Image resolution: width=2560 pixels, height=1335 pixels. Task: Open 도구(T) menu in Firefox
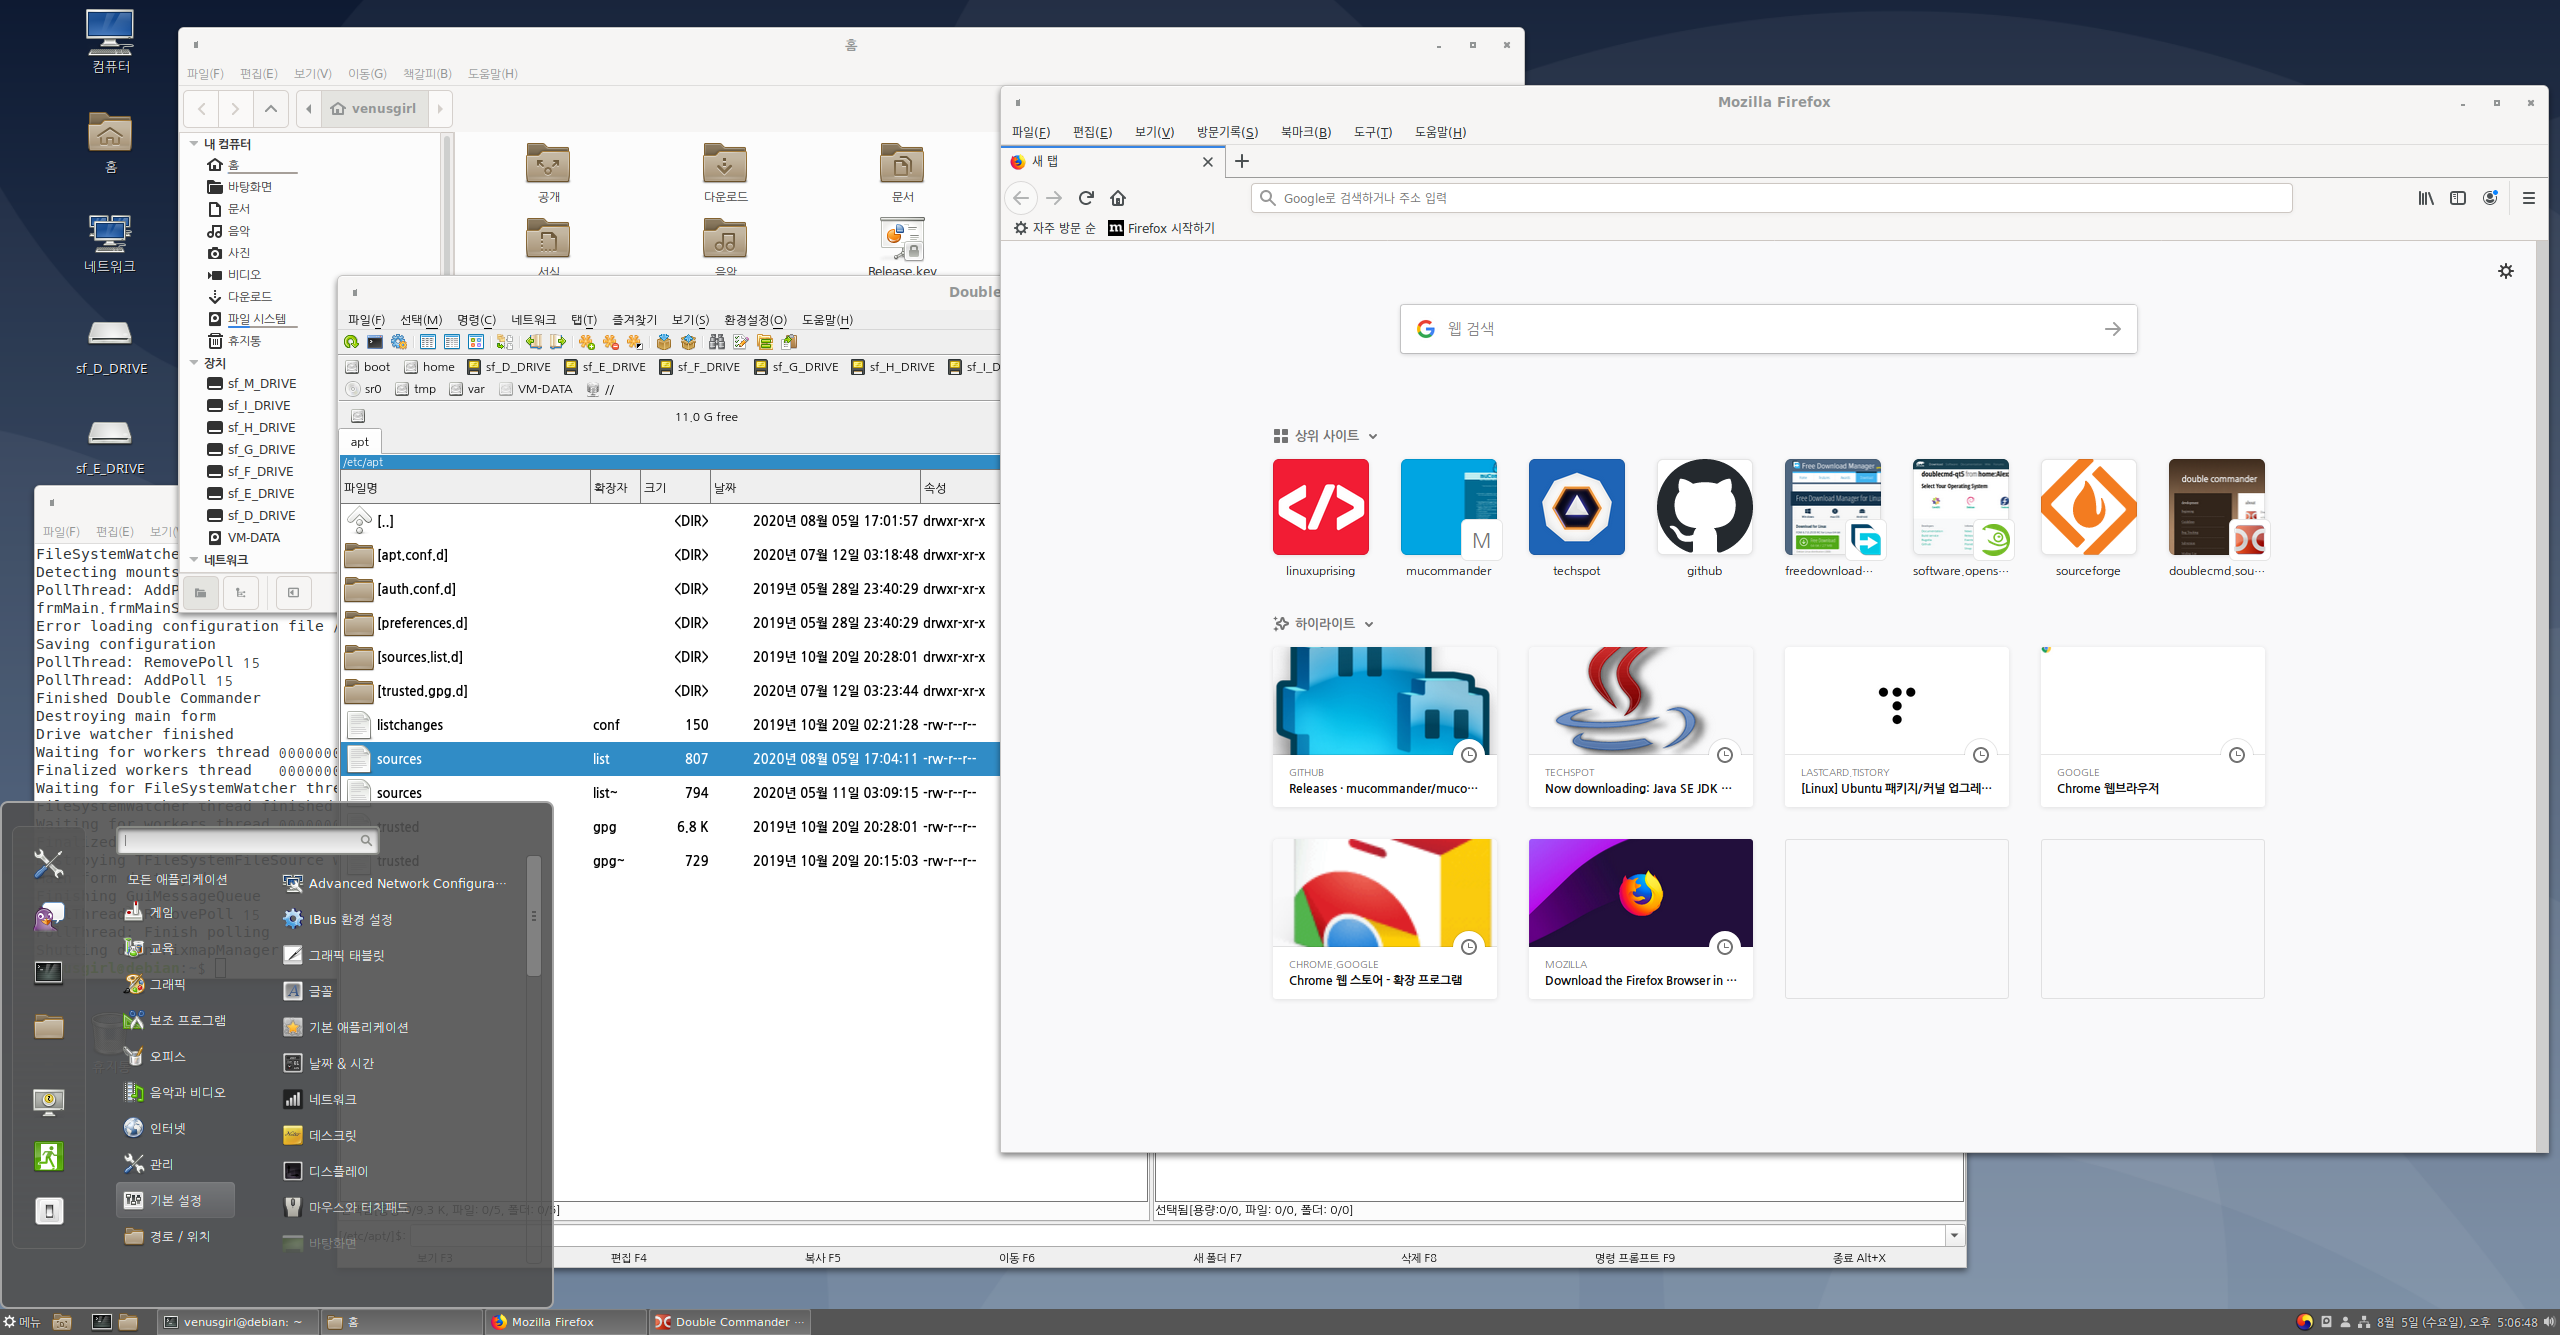pyautogui.click(x=1373, y=132)
